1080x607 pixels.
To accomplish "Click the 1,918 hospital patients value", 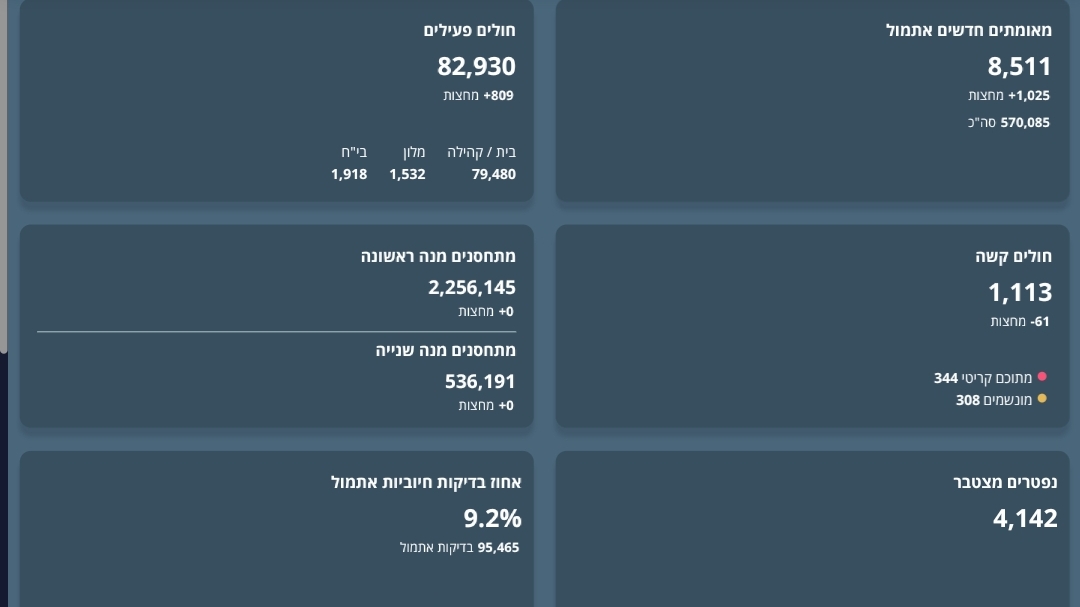I will [349, 175].
